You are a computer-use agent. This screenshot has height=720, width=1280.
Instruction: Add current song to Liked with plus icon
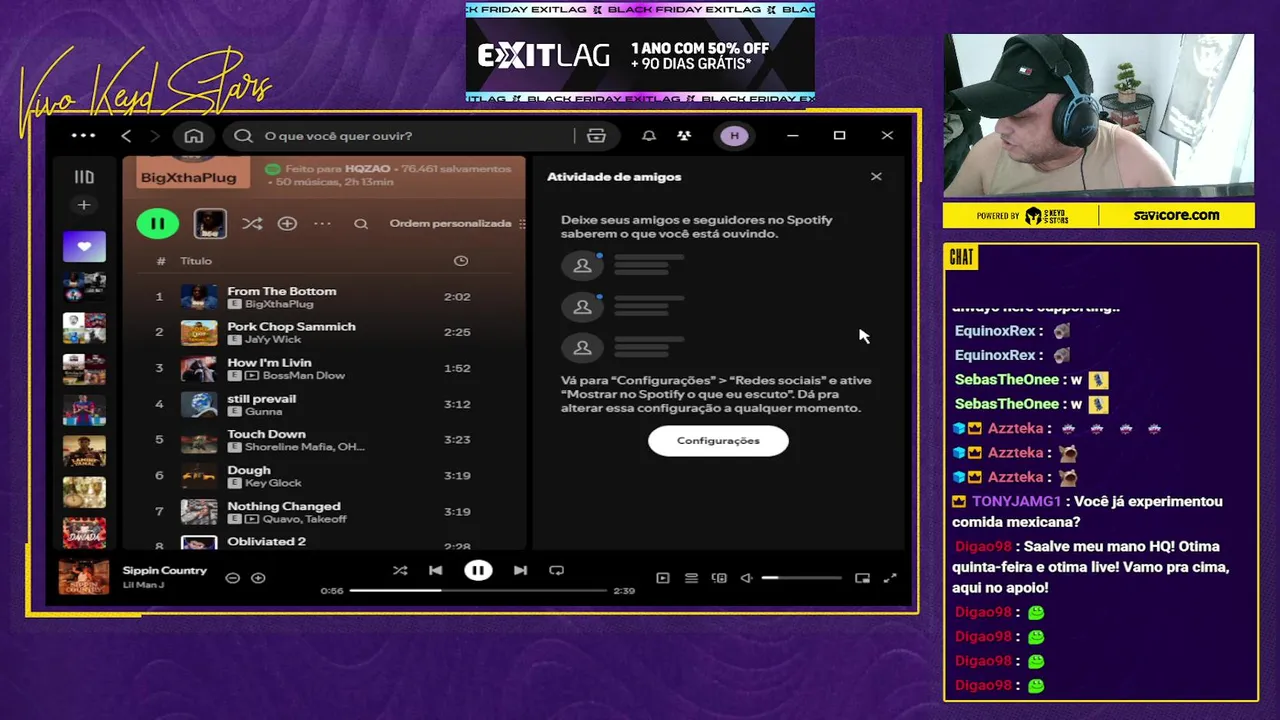[x=258, y=578]
